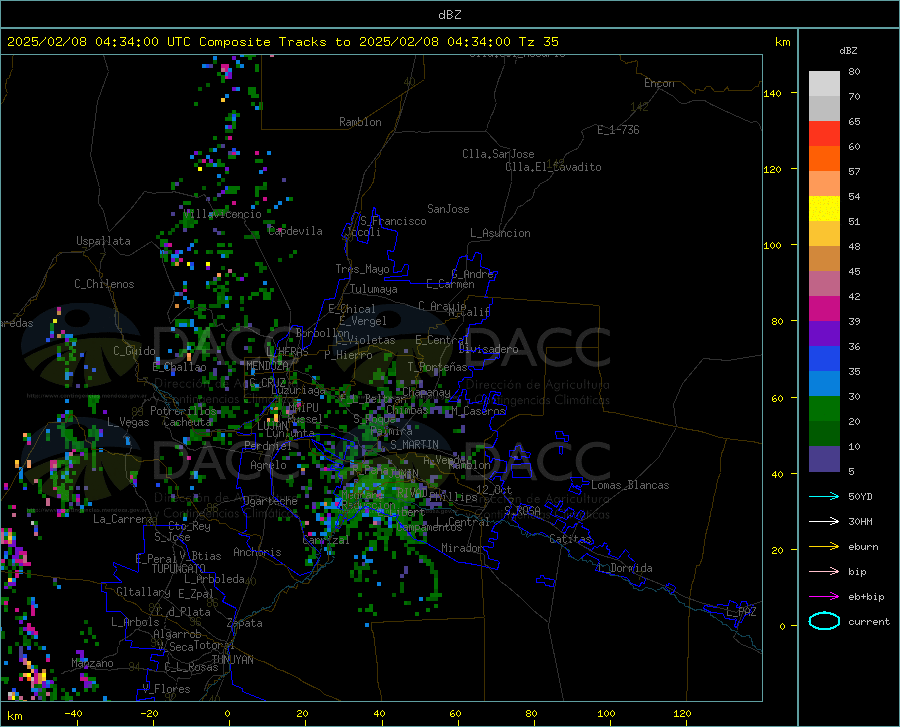Click the 'Manzano' map label
Viewport: 900px width, 727px height.
(92, 663)
